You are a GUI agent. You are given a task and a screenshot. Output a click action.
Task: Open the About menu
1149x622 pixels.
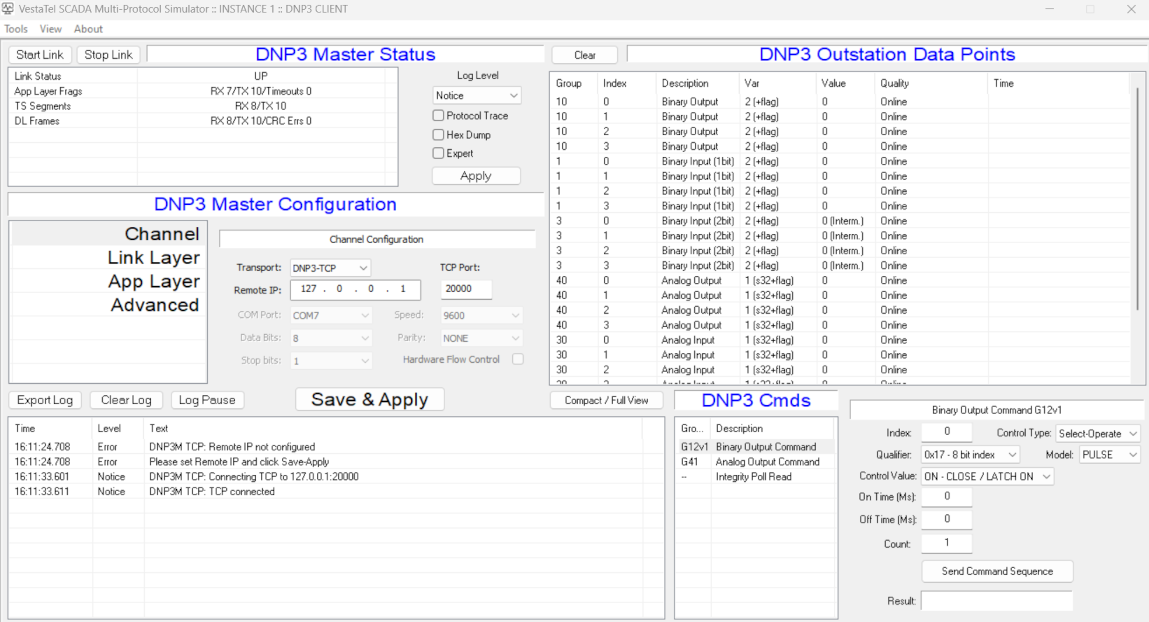point(88,29)
